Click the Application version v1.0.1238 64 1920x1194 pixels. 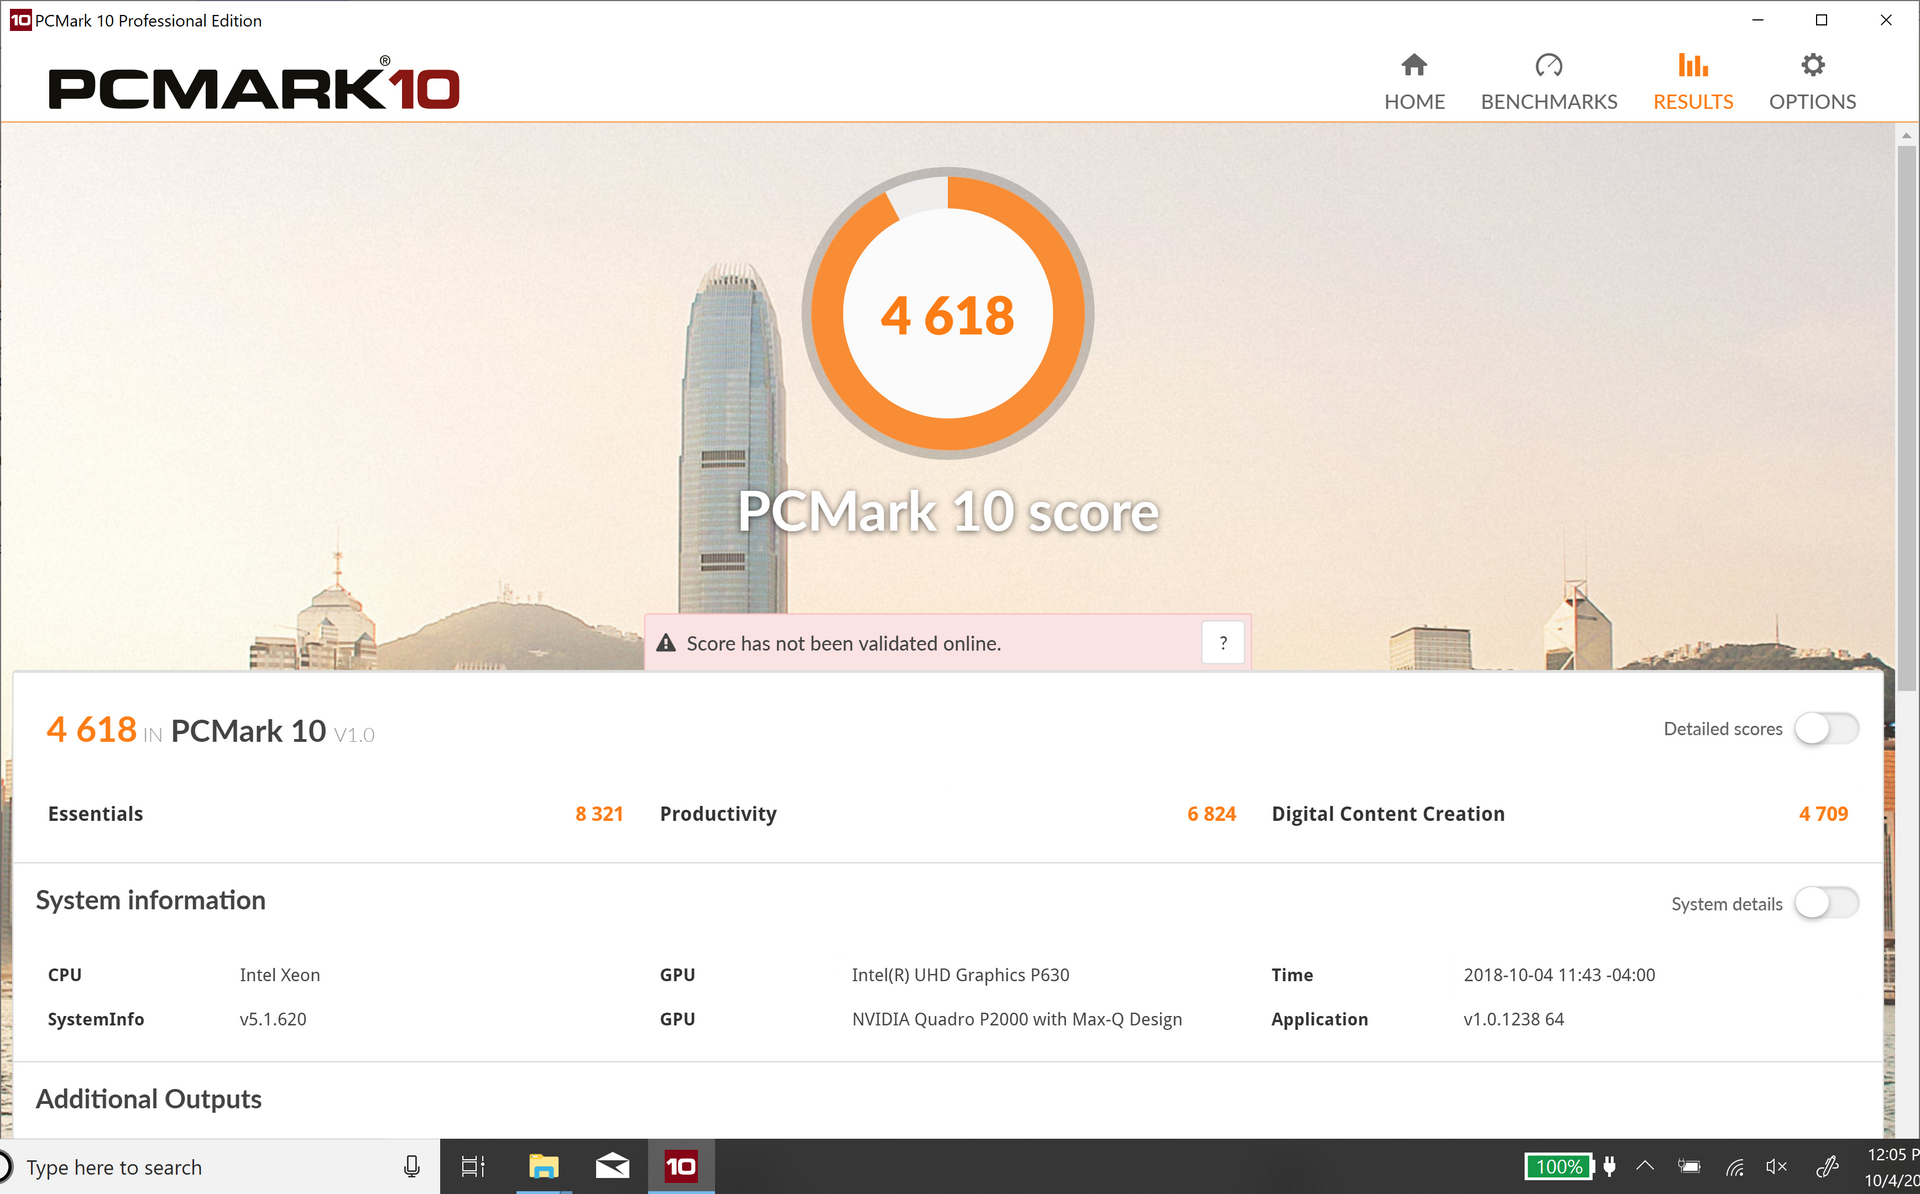pyautogui.click(x=1513, y=1019)
